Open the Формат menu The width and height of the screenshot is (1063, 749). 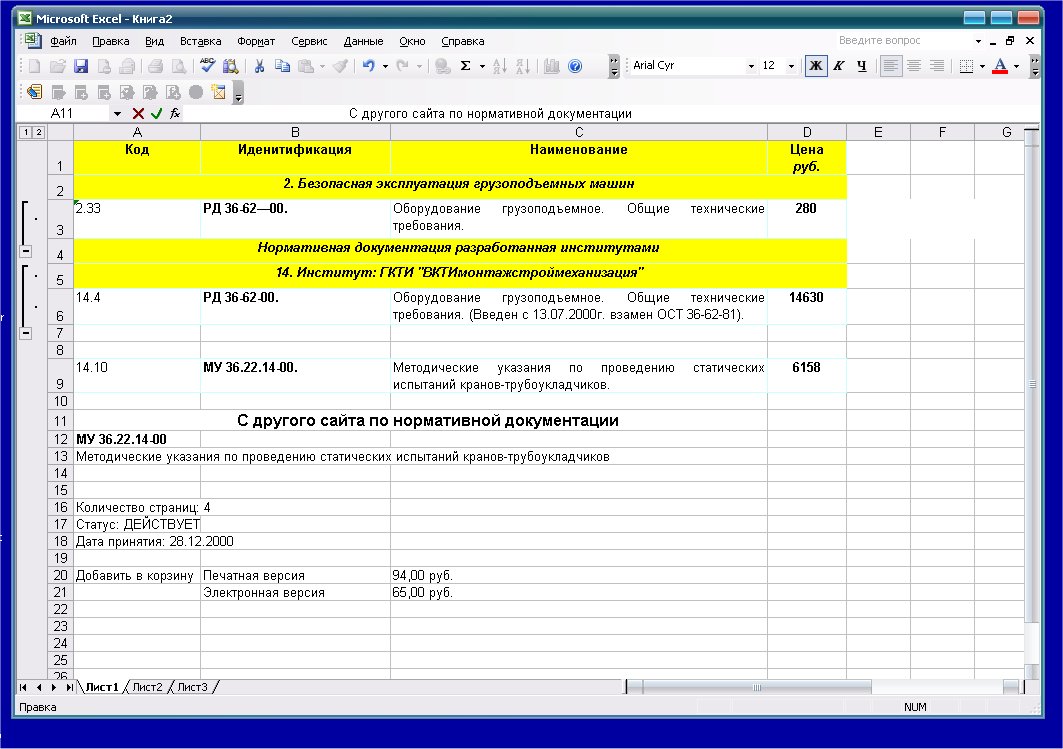[x=256, y=41]
